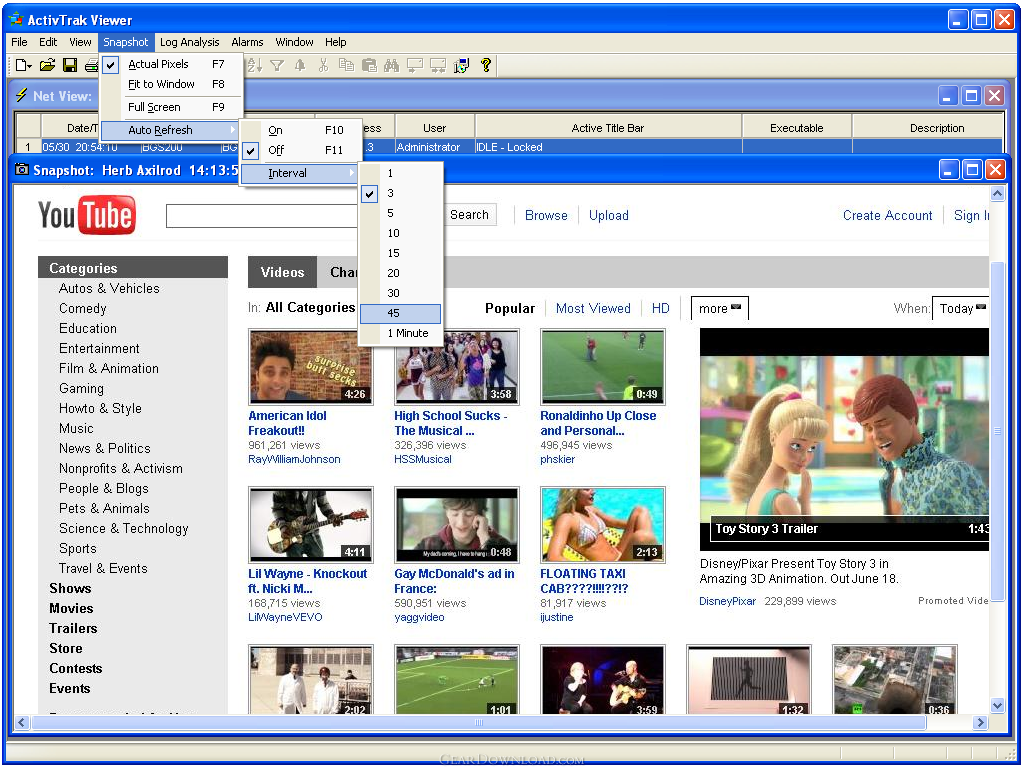This screenshot has width=1024, height=768.
Task: Click the double-arrow monitor toolbar icon
Action: [x=438, y=65]
